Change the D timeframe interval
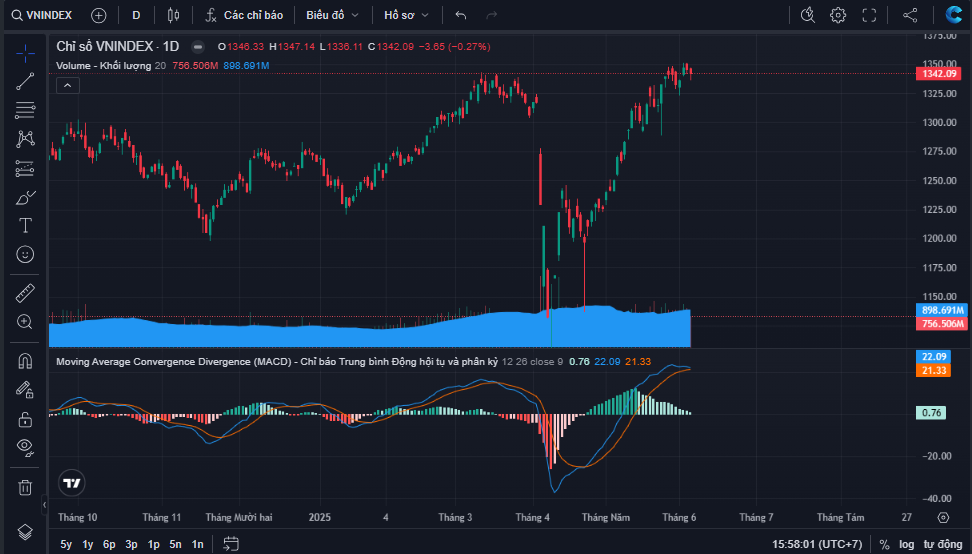The height and width of the screenshot is (554, 972). point(136,15)
